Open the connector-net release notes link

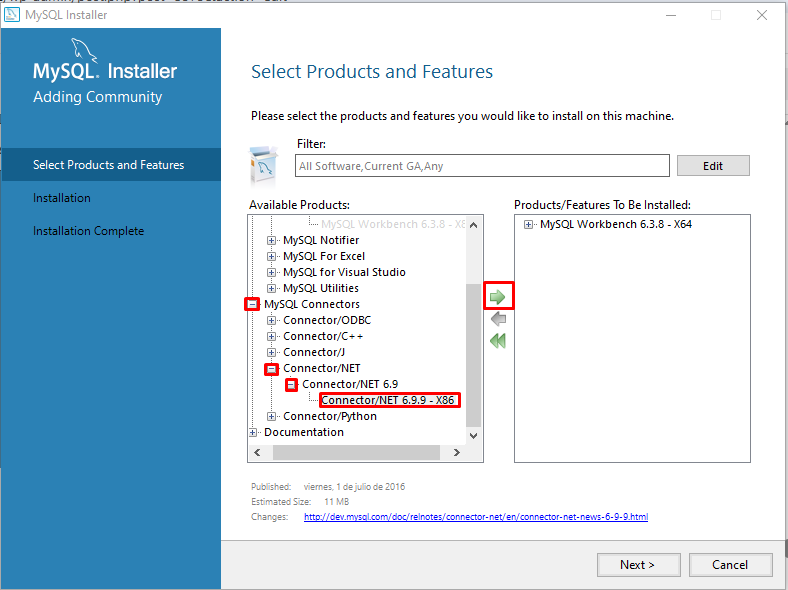click(476, 517)
